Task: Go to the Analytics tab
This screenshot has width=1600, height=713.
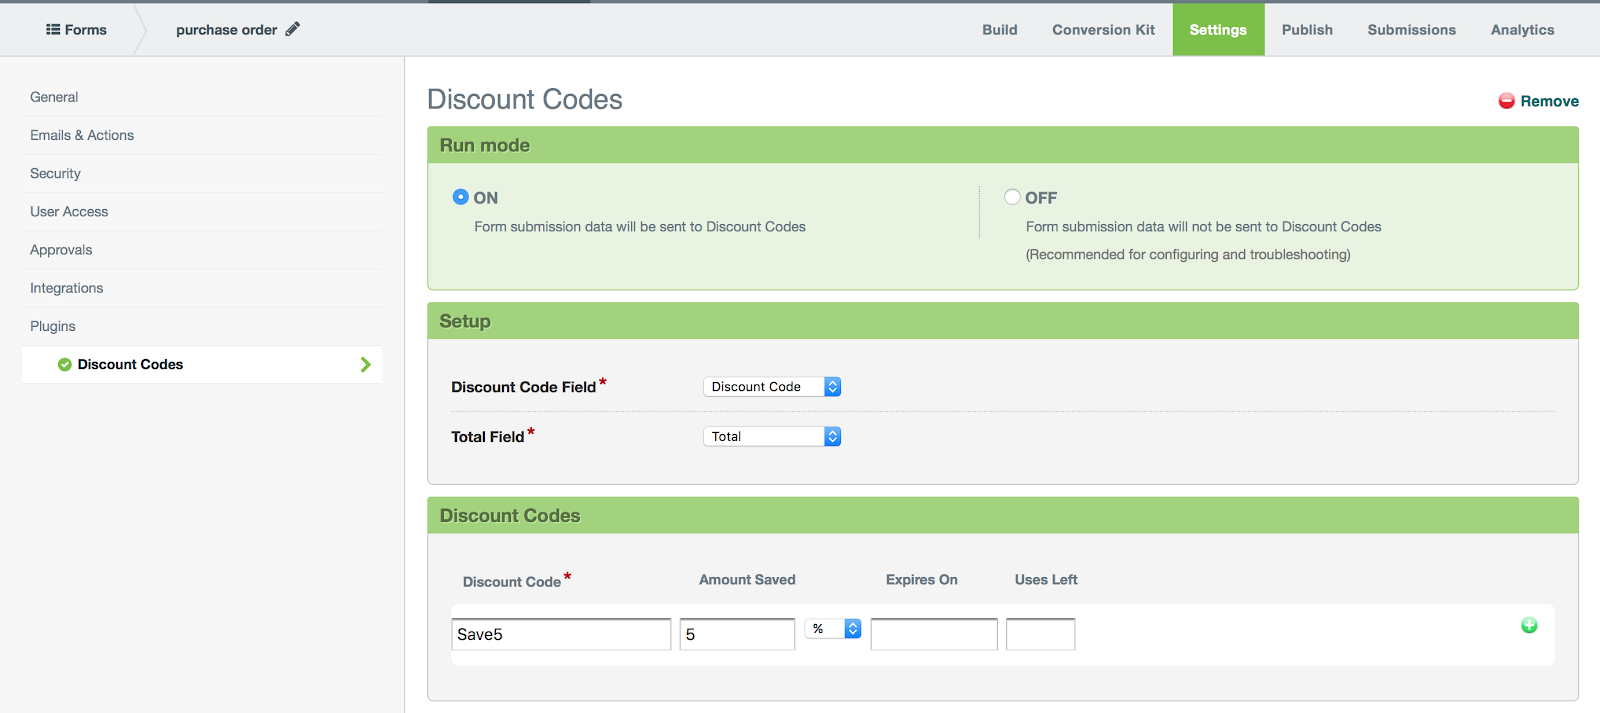Action: pos(1522,30)
